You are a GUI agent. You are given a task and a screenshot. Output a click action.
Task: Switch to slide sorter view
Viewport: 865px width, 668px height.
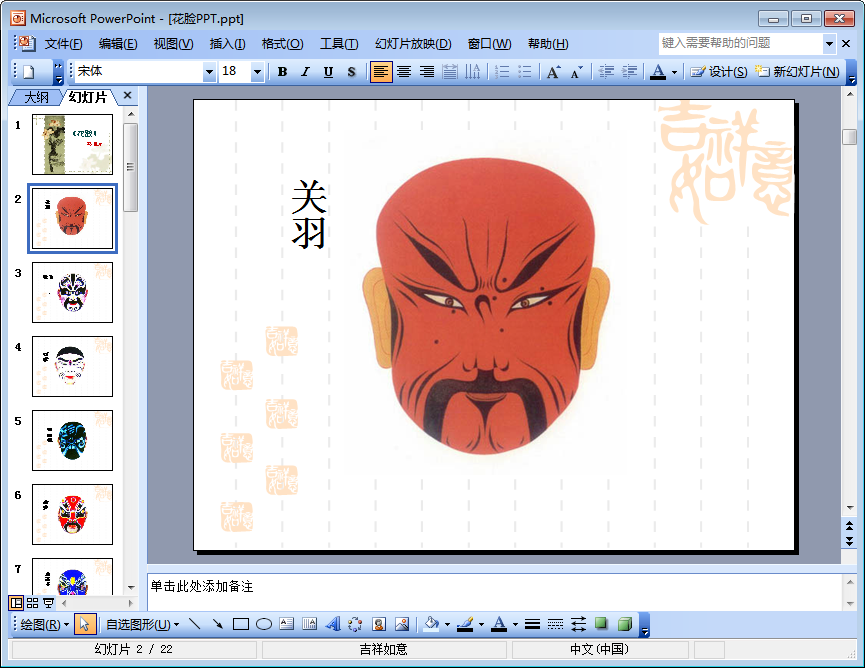[32, 603]
